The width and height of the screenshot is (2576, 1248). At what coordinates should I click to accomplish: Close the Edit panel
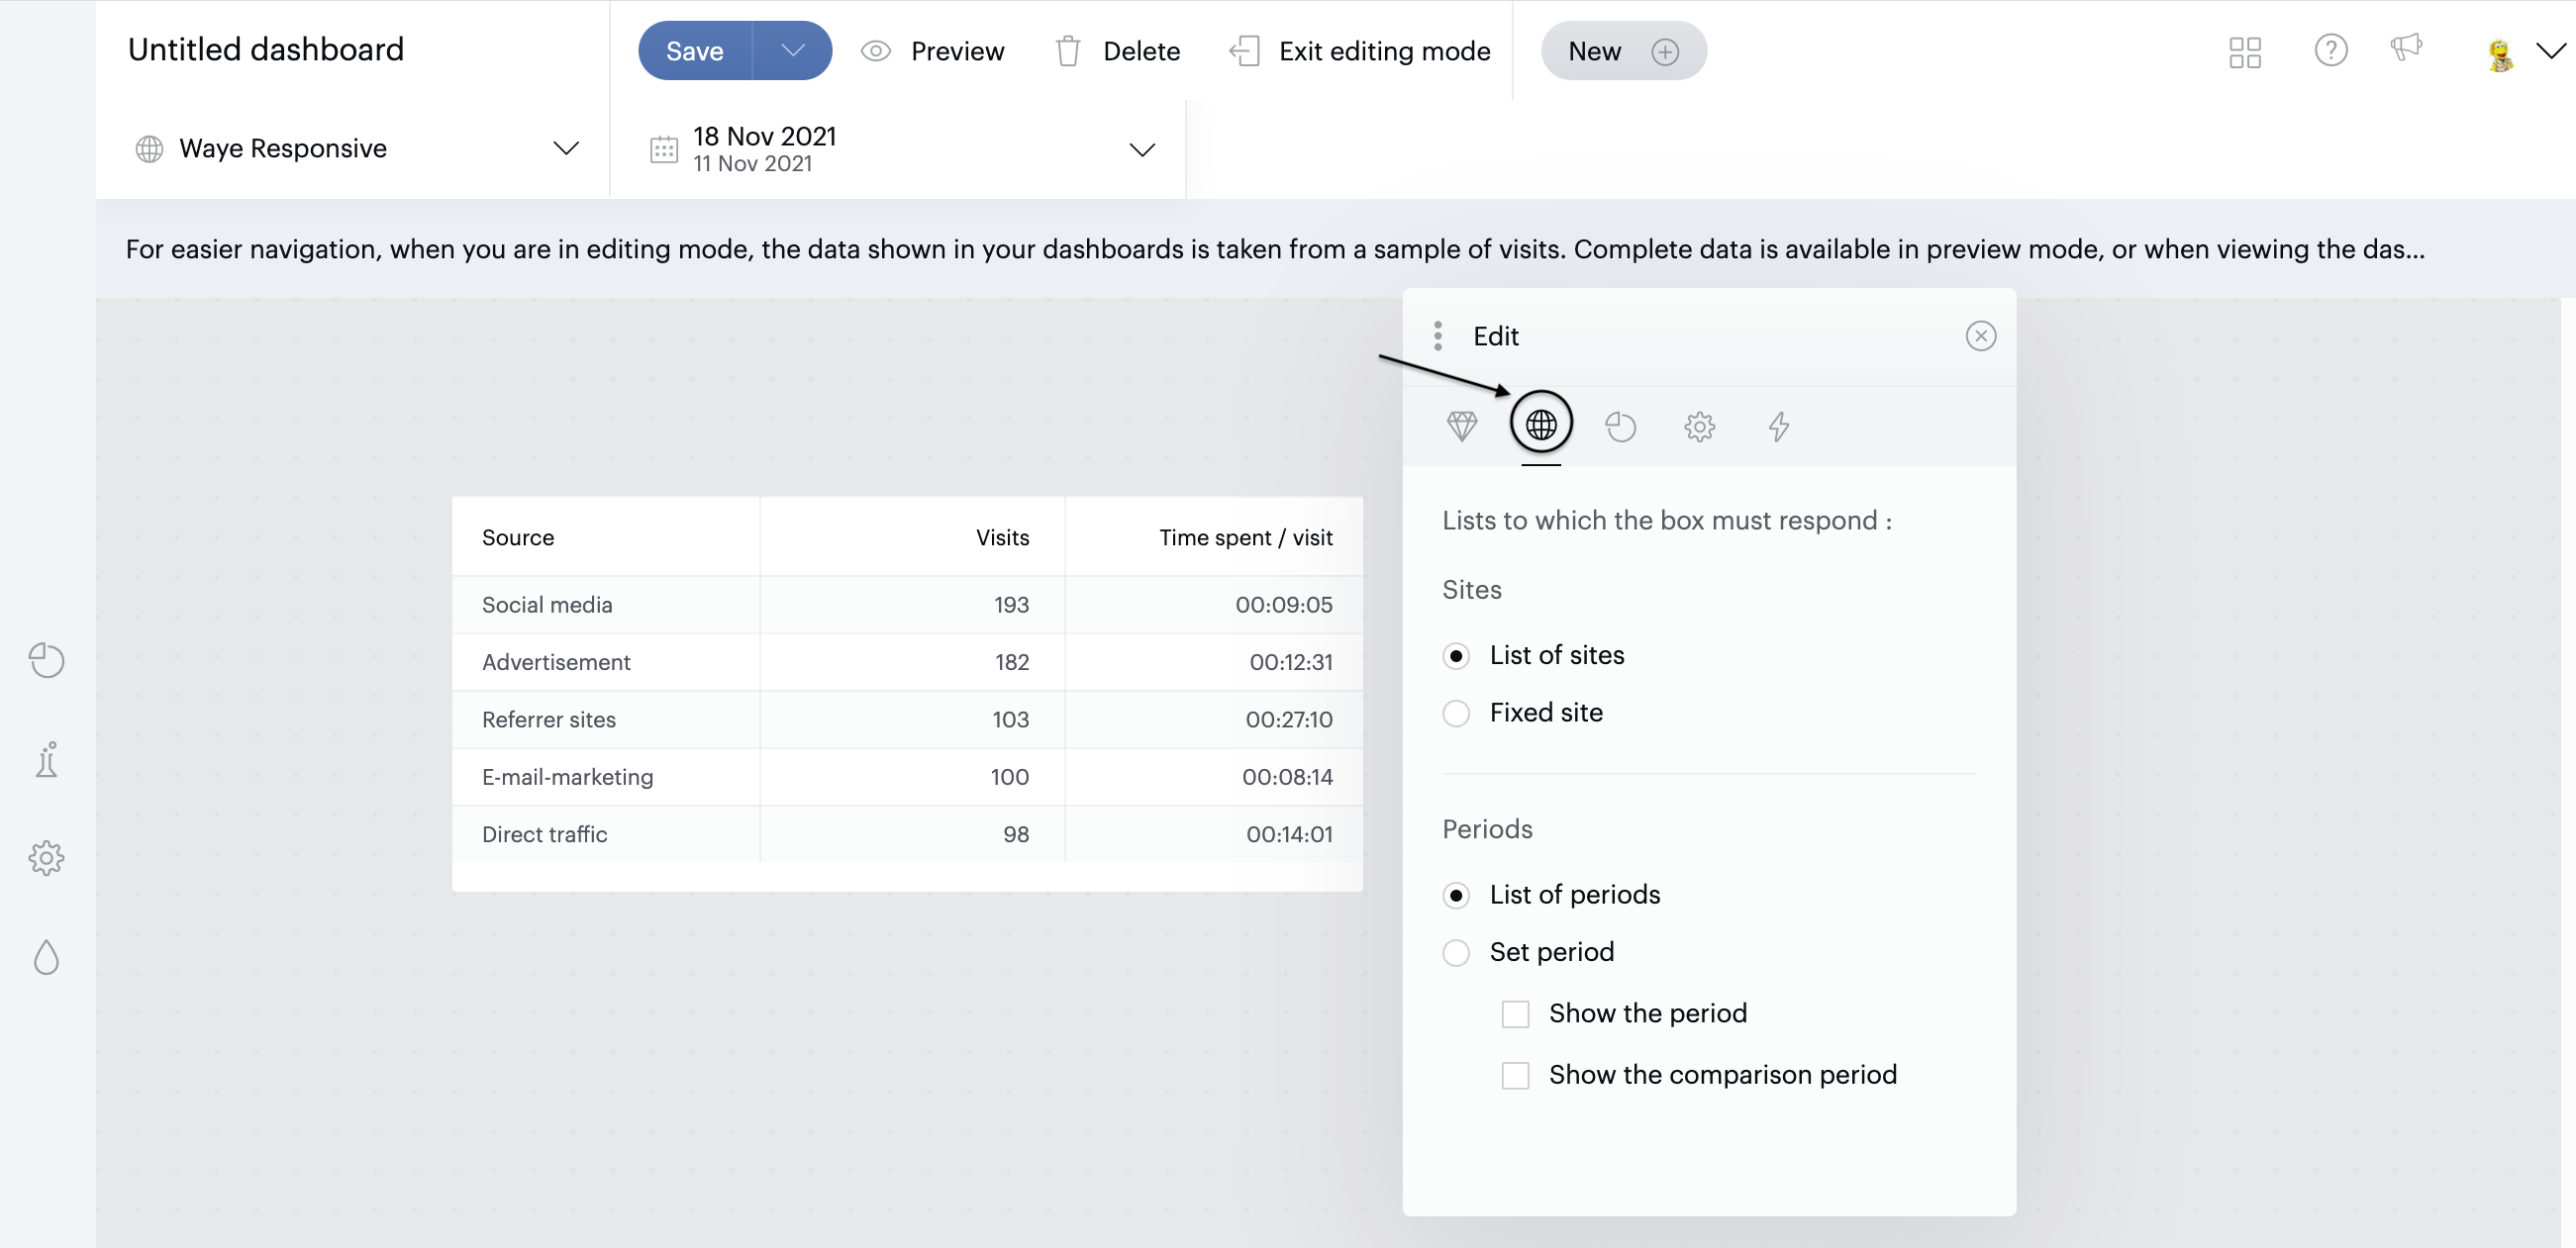pyautogui.click(x=1980, y=336)
